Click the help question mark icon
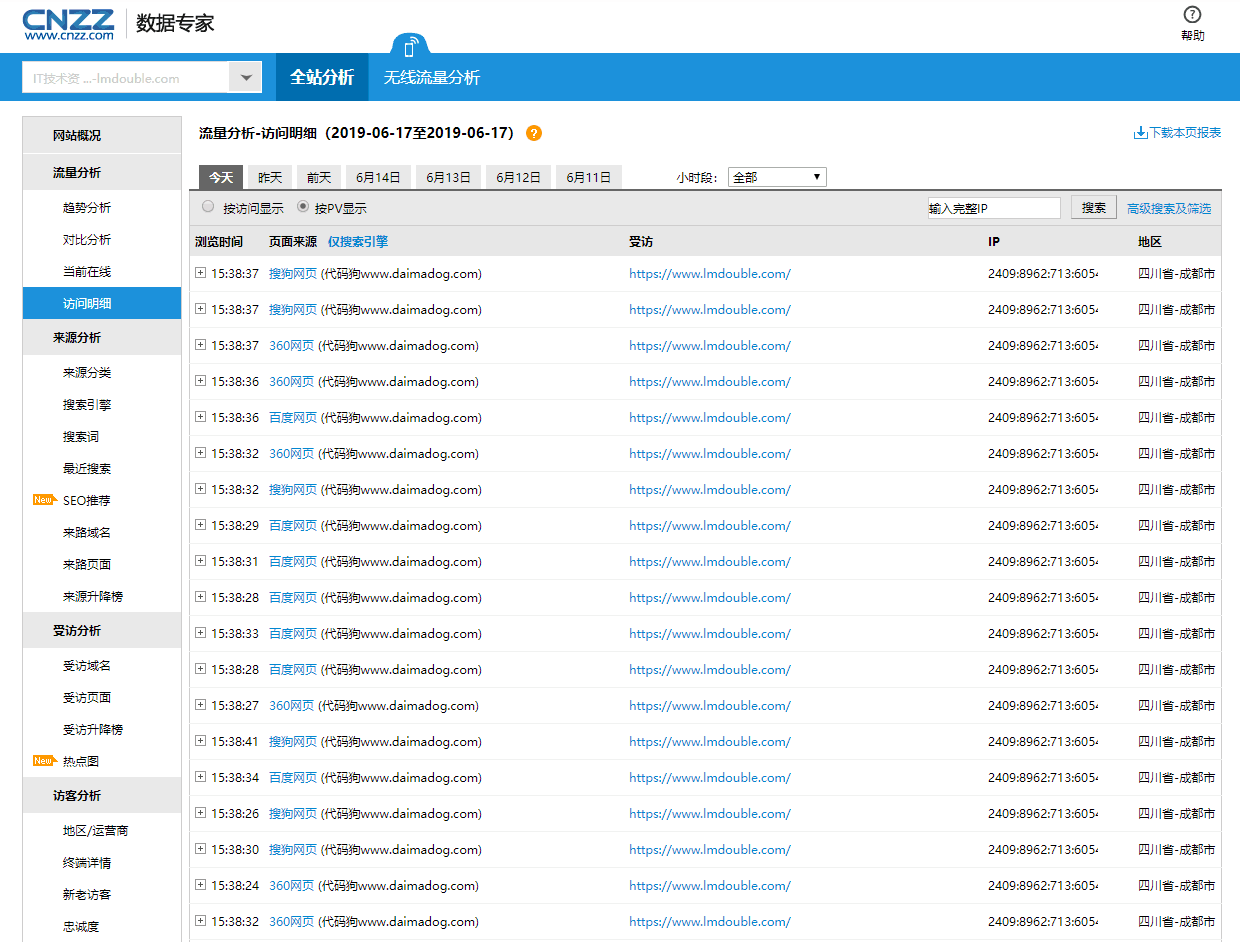The image size is (1240, 942). [x=1192, y=15]
